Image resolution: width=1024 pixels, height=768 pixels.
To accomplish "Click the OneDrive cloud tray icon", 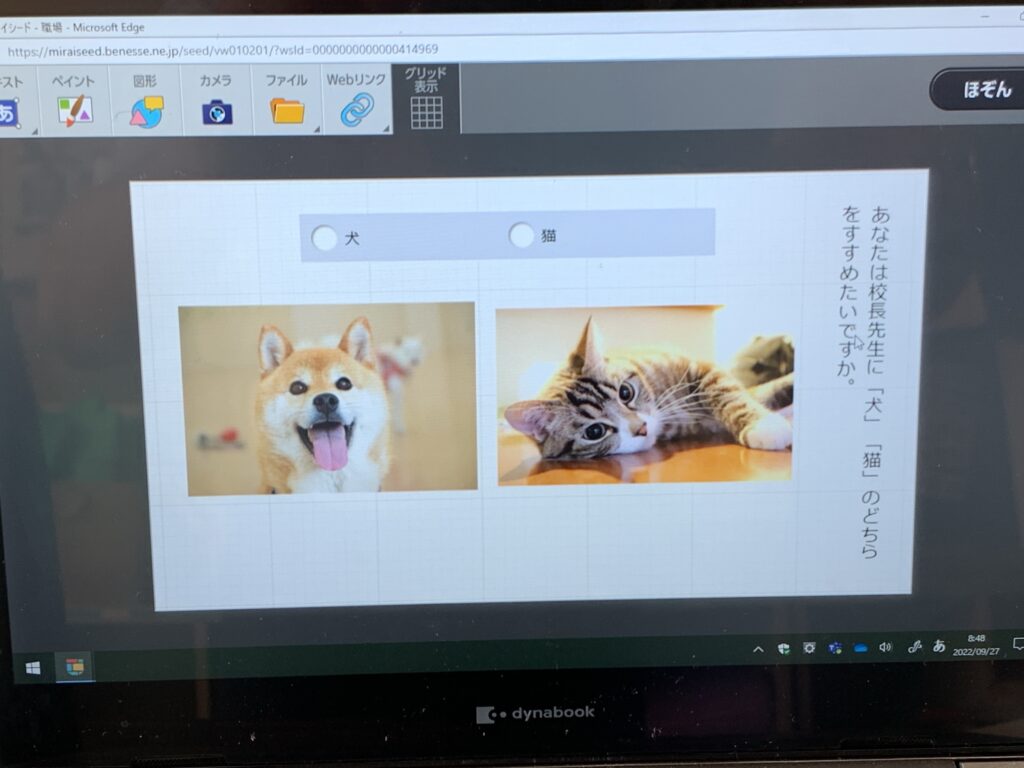I will [859, 649].
